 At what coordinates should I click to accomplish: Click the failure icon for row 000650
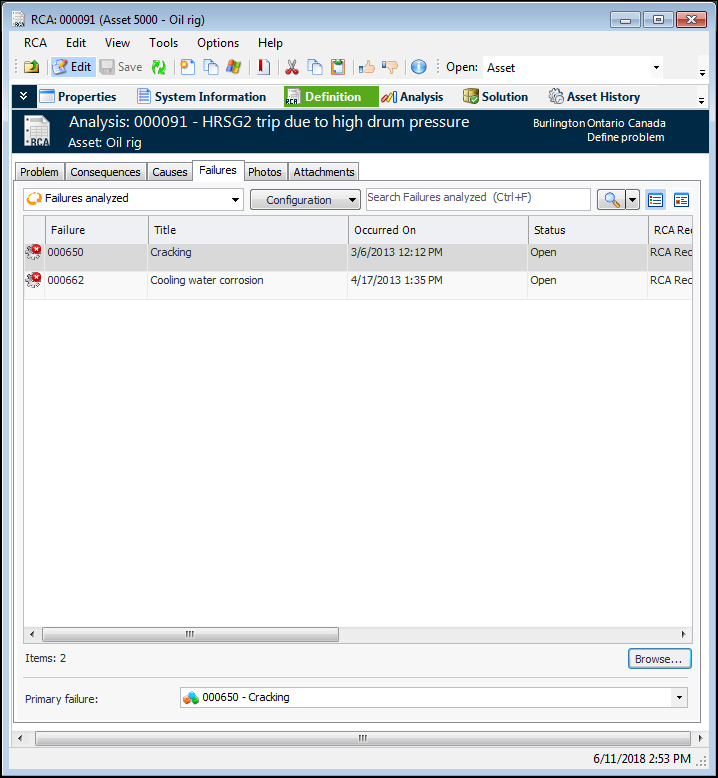click(34, 252)
